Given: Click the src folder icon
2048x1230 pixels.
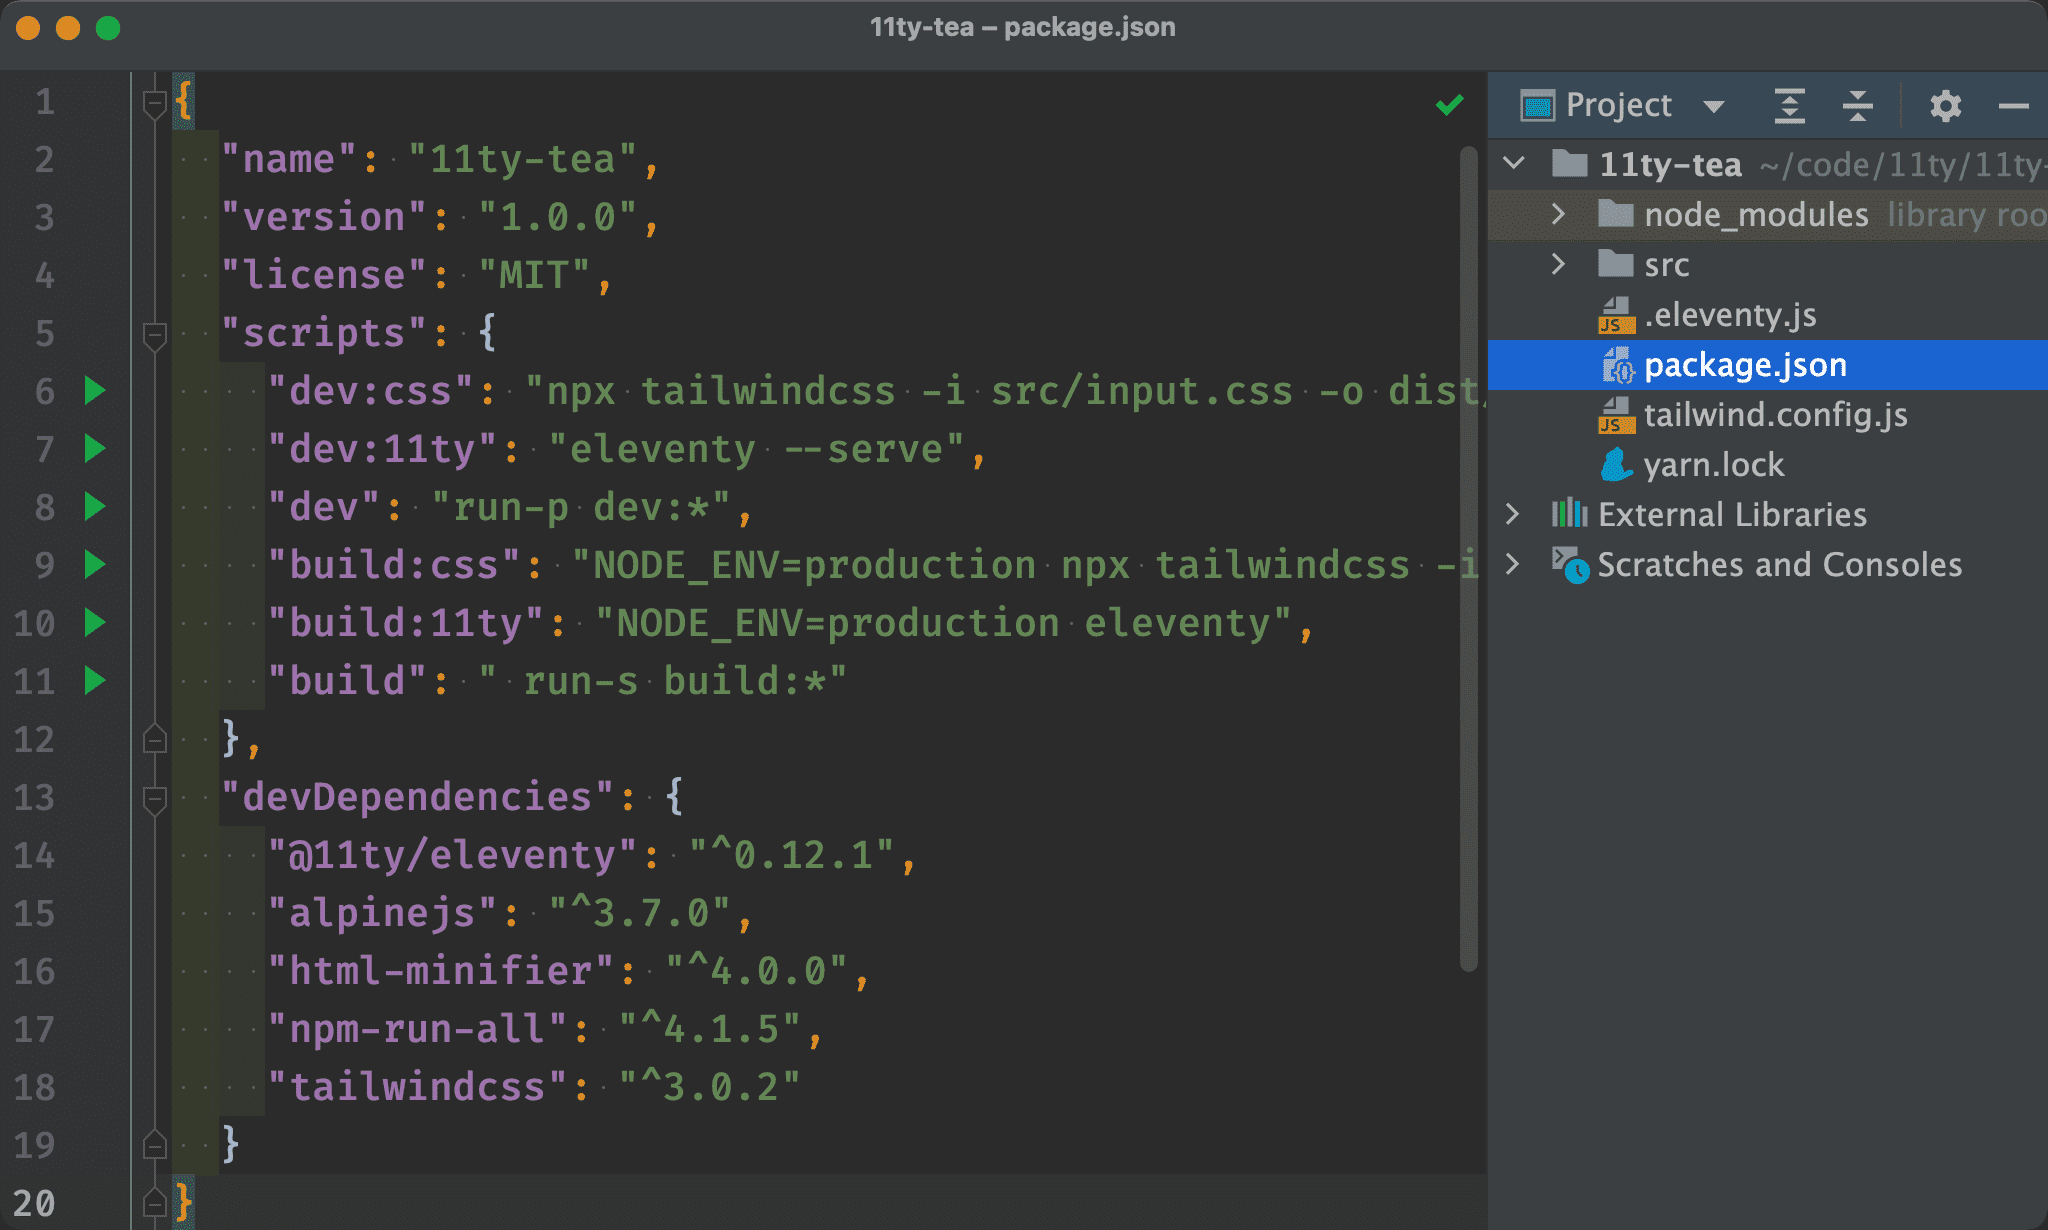Looking at the screenshot, I should pyautogui.click(x=1615, y=263).
